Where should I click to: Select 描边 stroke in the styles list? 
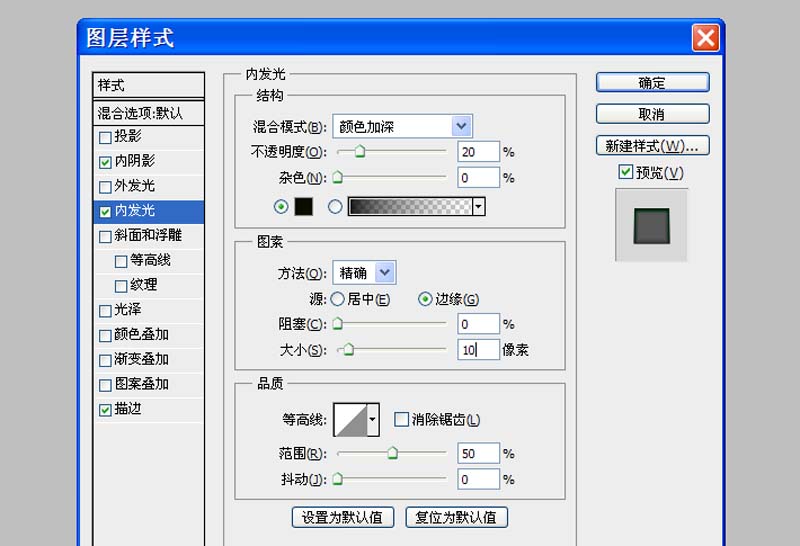click(128, 409)
